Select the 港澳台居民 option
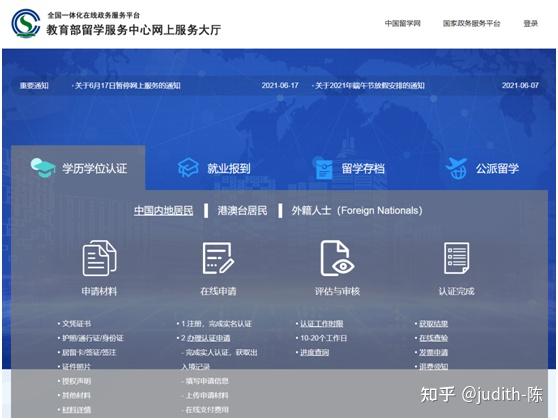This screenshot has width=558, height=420. coord(242,210)
